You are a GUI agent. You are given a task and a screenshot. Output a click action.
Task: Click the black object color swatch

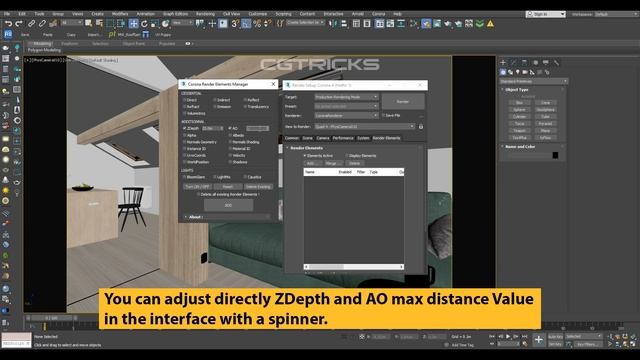(x=555, y=155)
